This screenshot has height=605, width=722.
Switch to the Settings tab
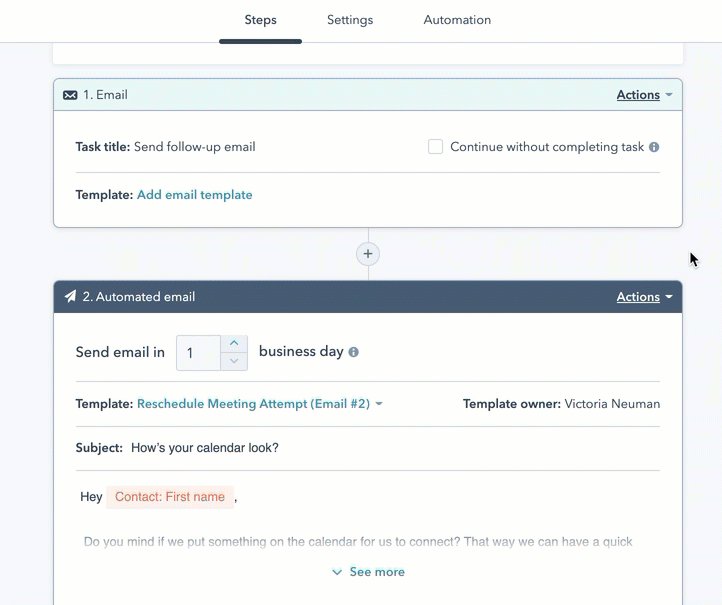[x=350, y=20]
